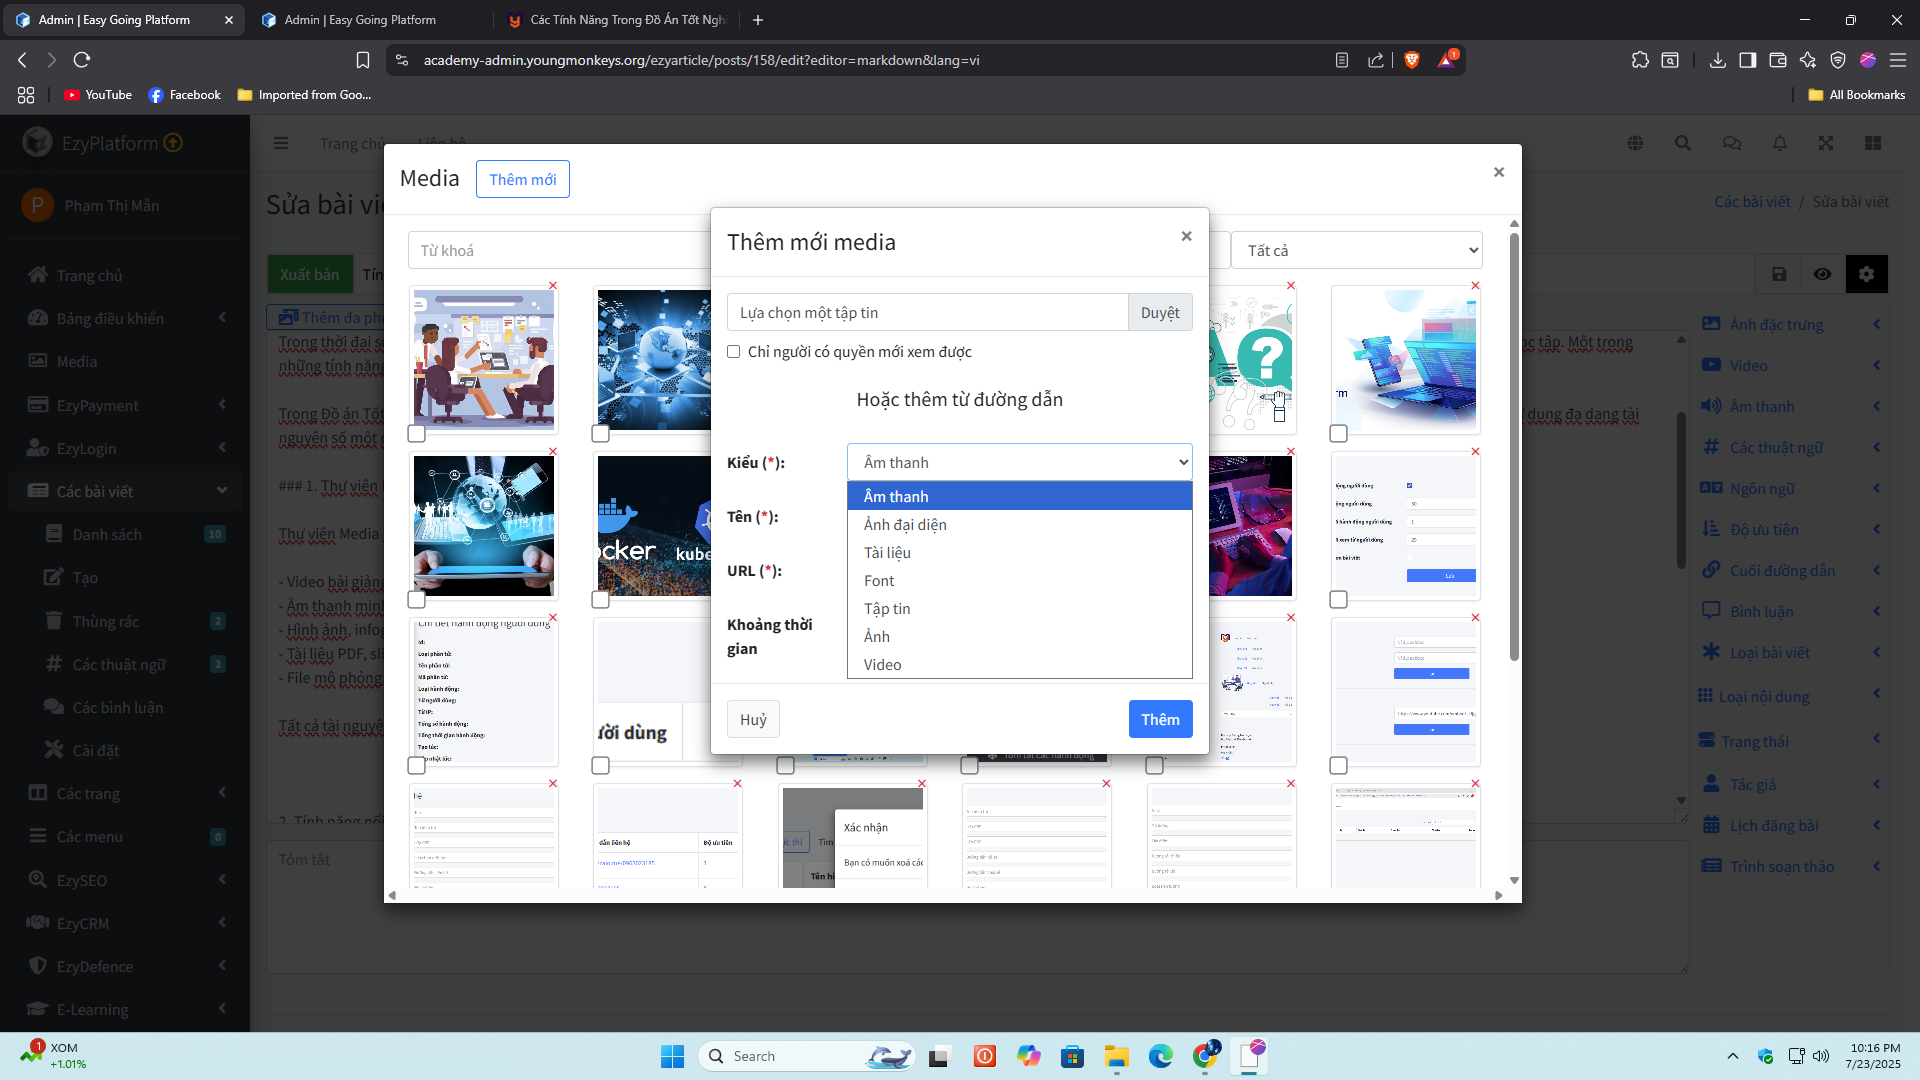Open 'Trang chủ' home in sidebar
Screen dimensions: 1920x1080
pos(89,275)
